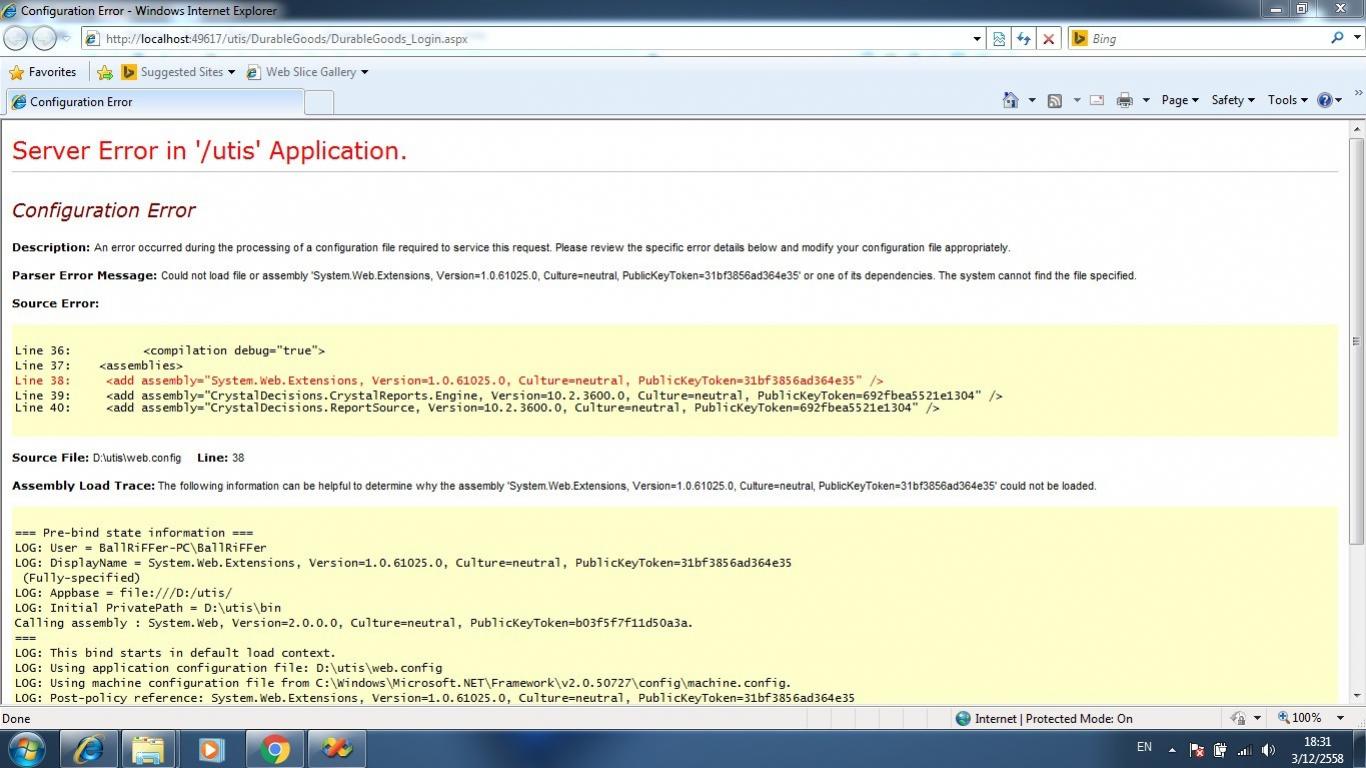
Task: Open a new blank tab
Action: [x=319, y=102]
